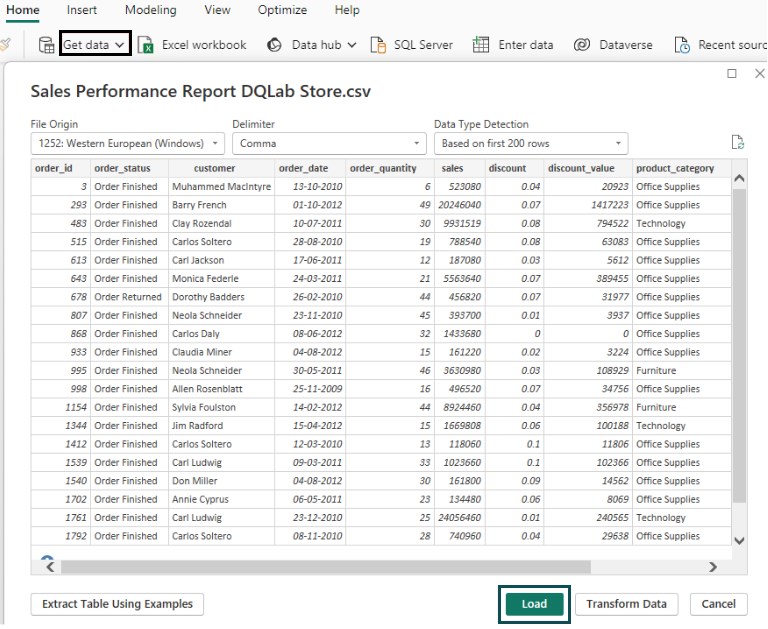Click the Don Miller customer cell
Viewport: 768px width, 629px height.
pos(221,481)
